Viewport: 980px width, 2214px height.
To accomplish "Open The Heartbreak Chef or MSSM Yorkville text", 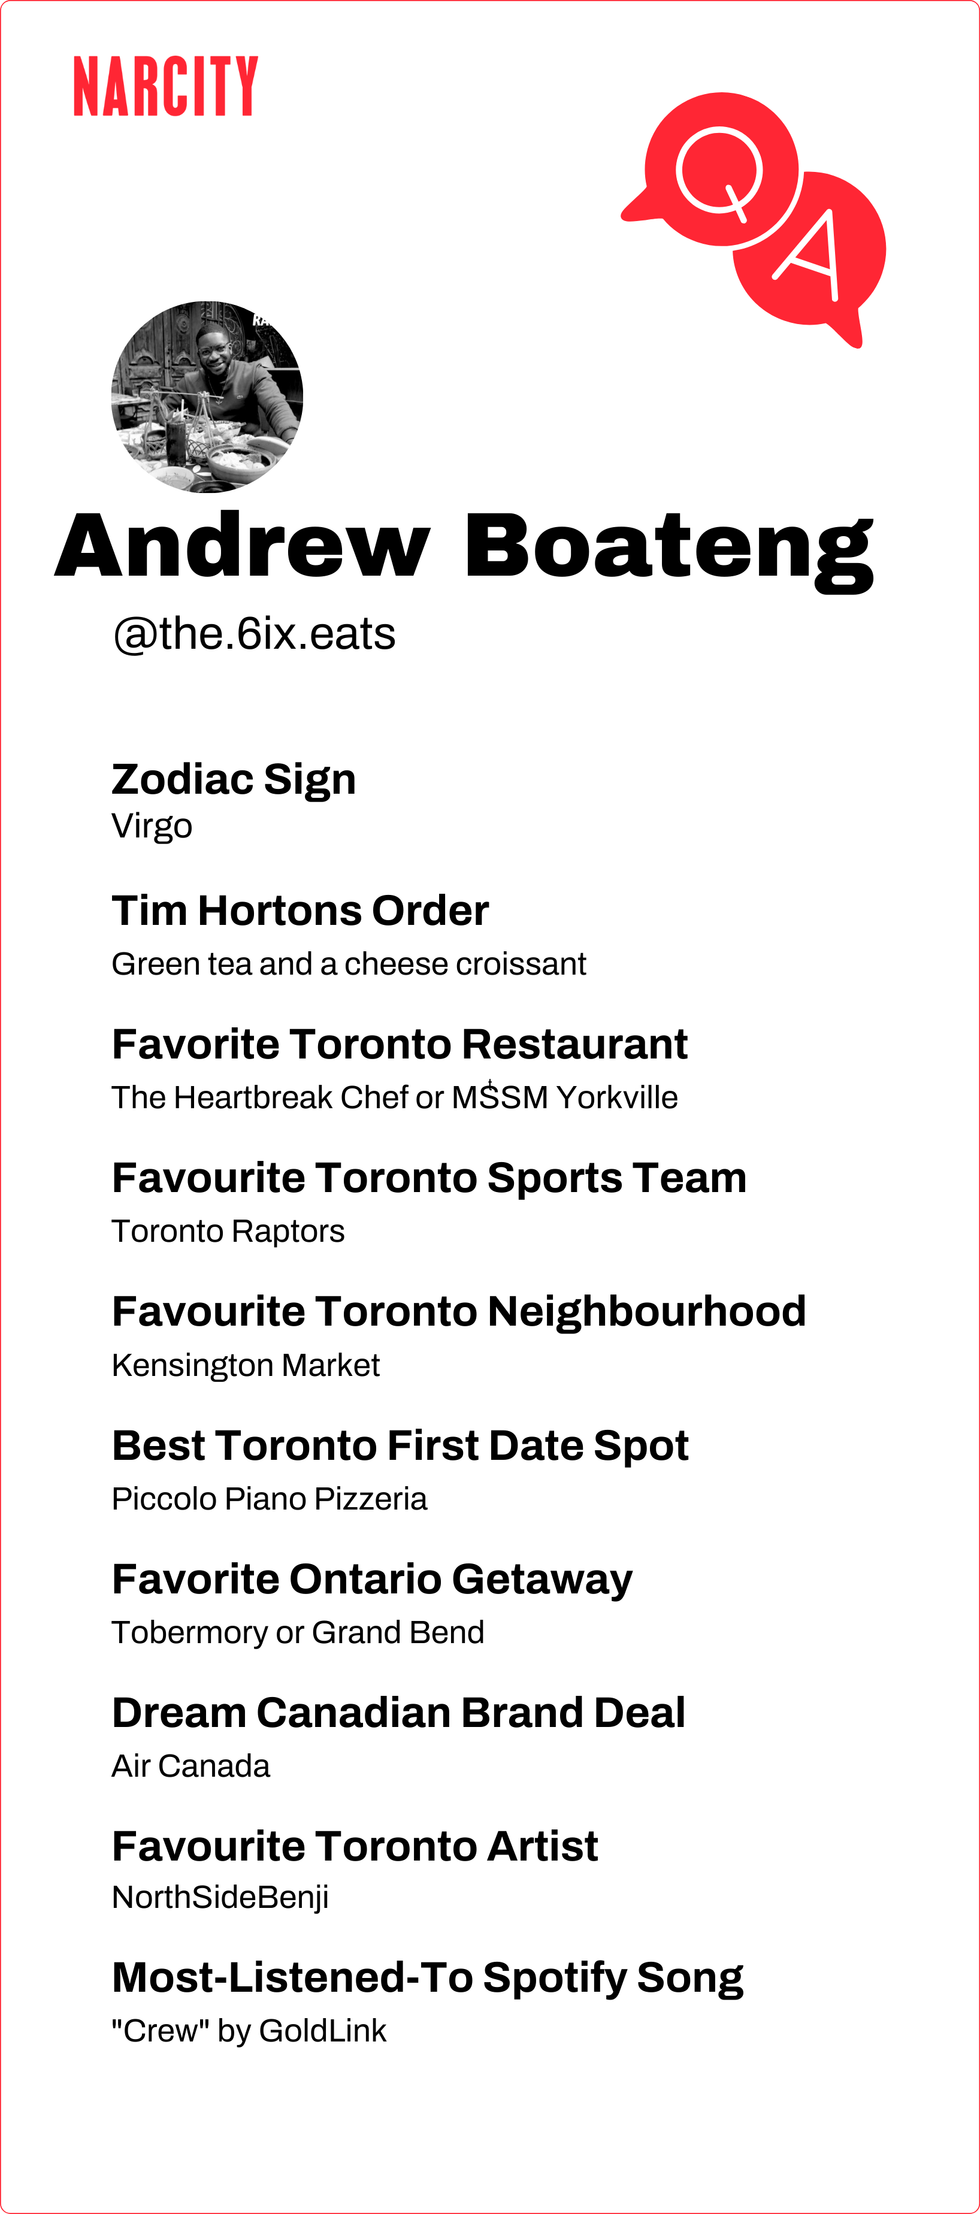I will coord(394,1097).
